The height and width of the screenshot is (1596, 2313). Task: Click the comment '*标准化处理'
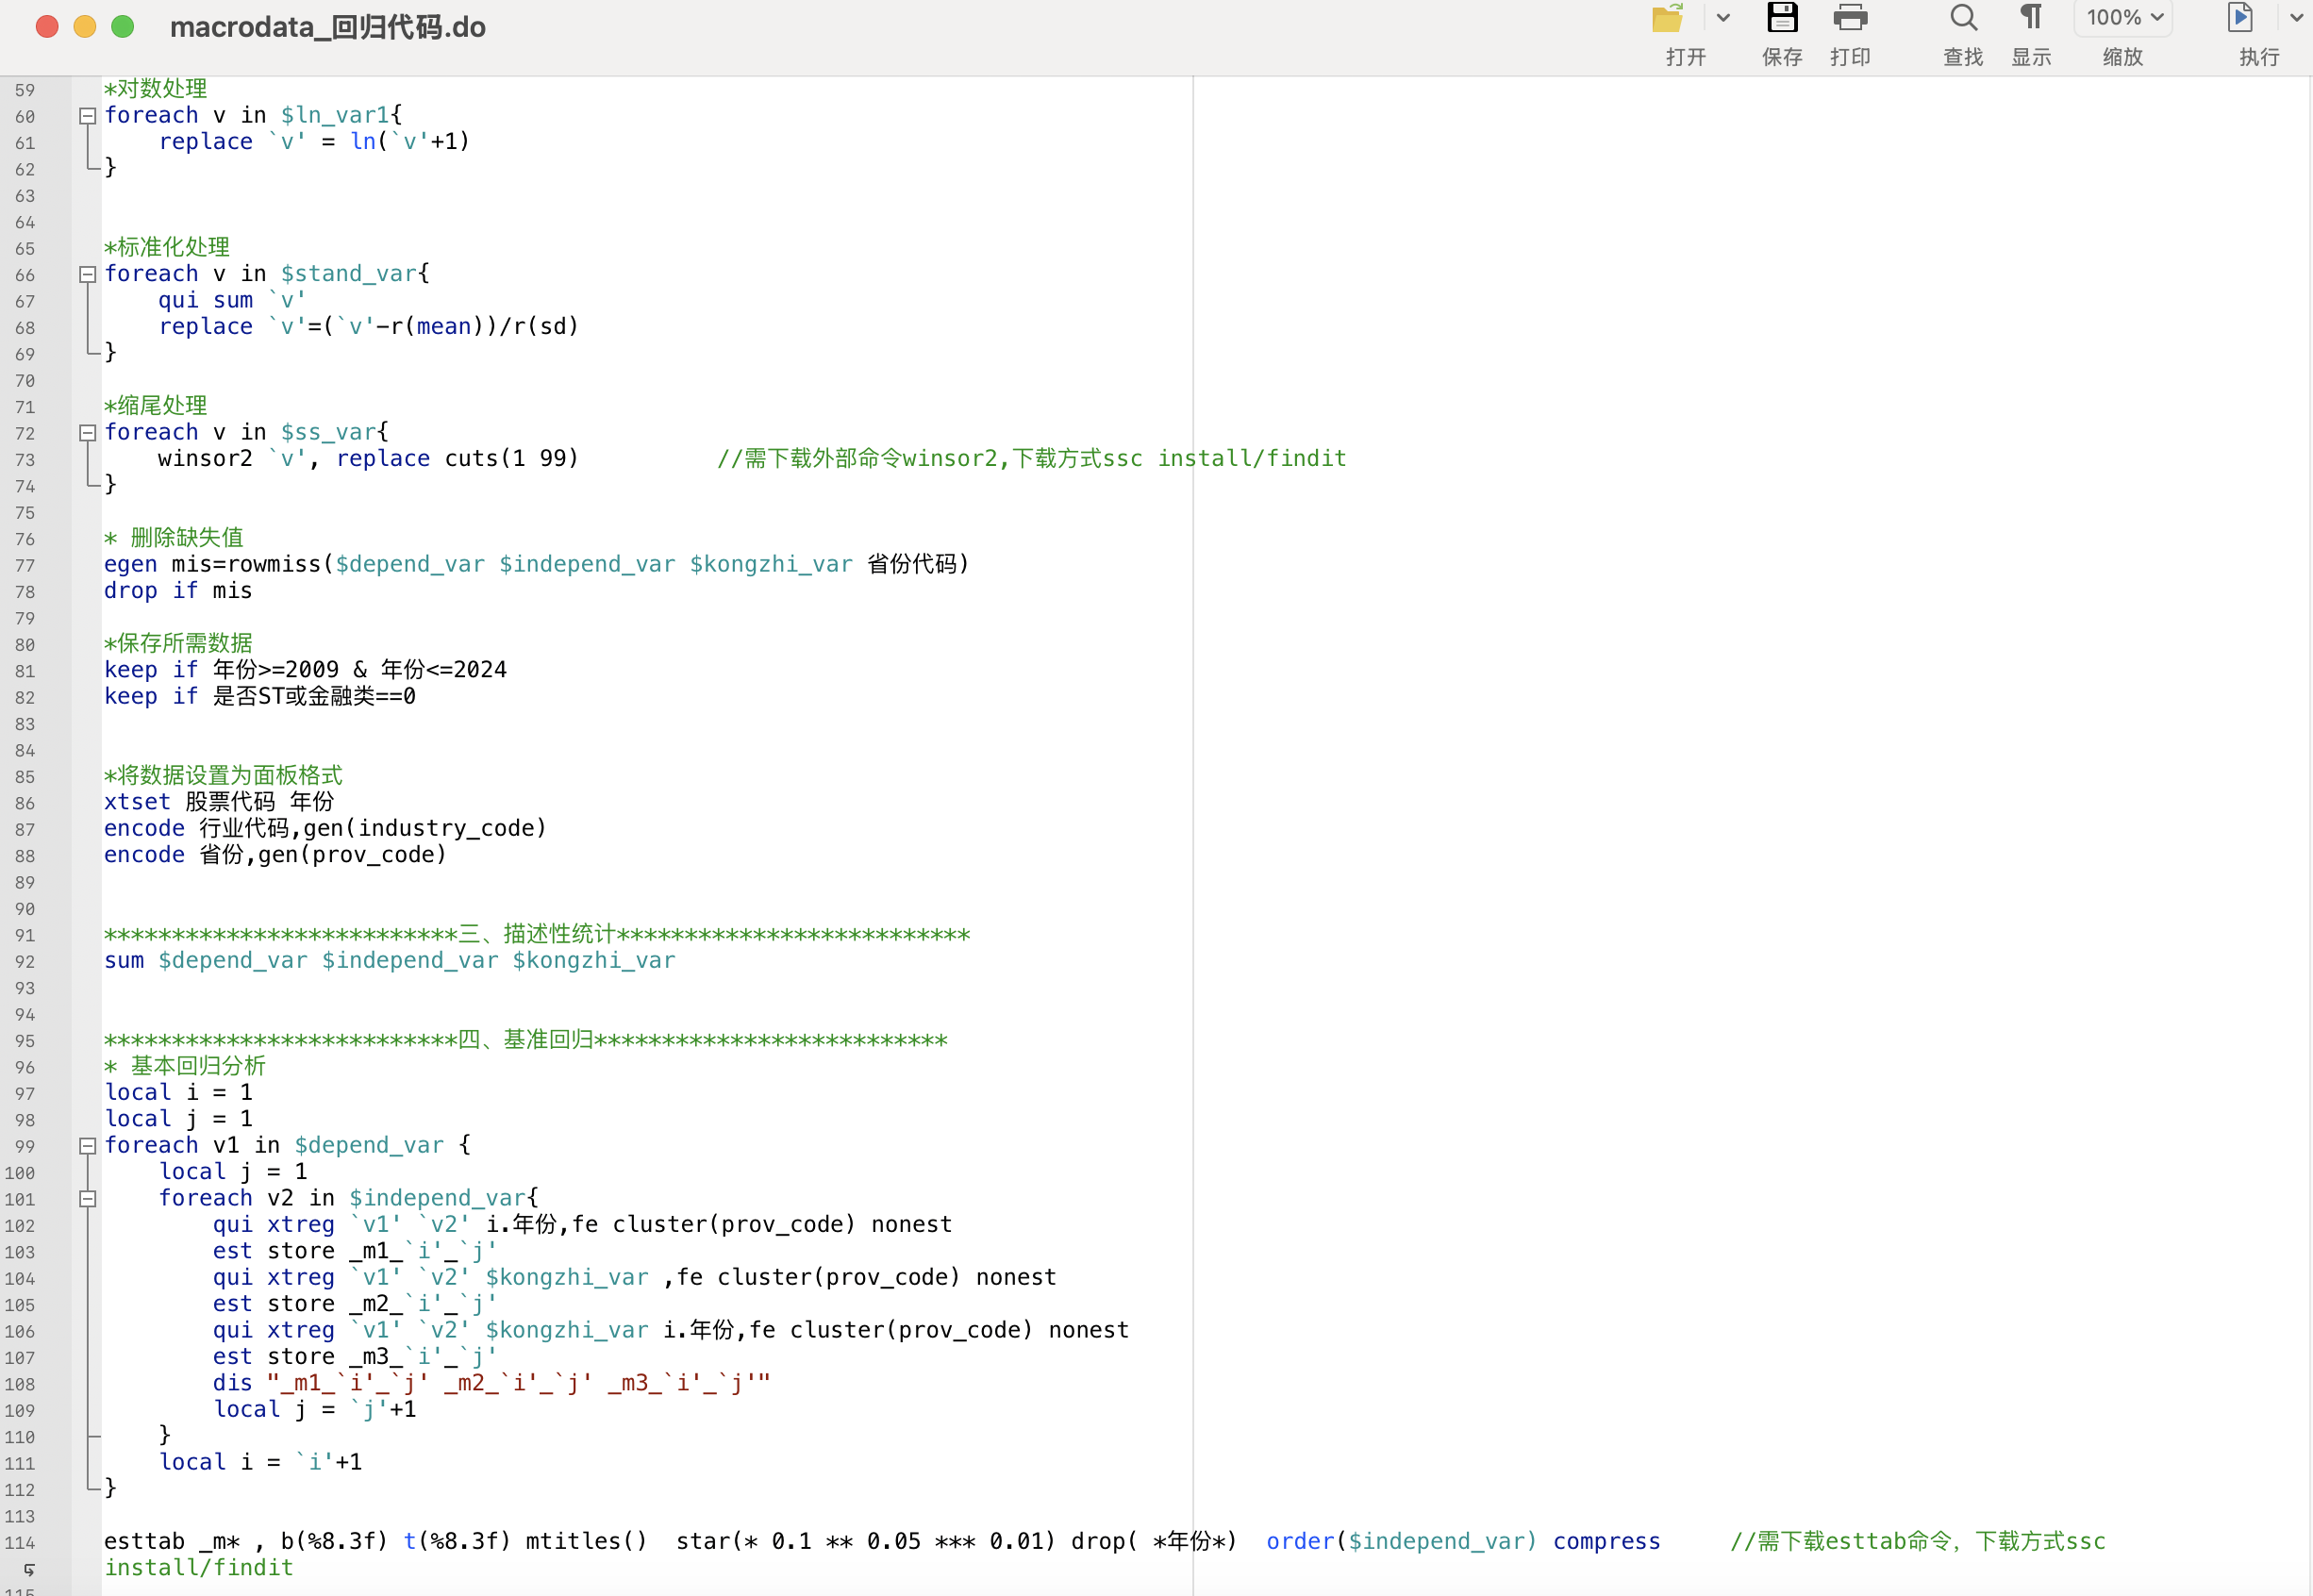167,247
